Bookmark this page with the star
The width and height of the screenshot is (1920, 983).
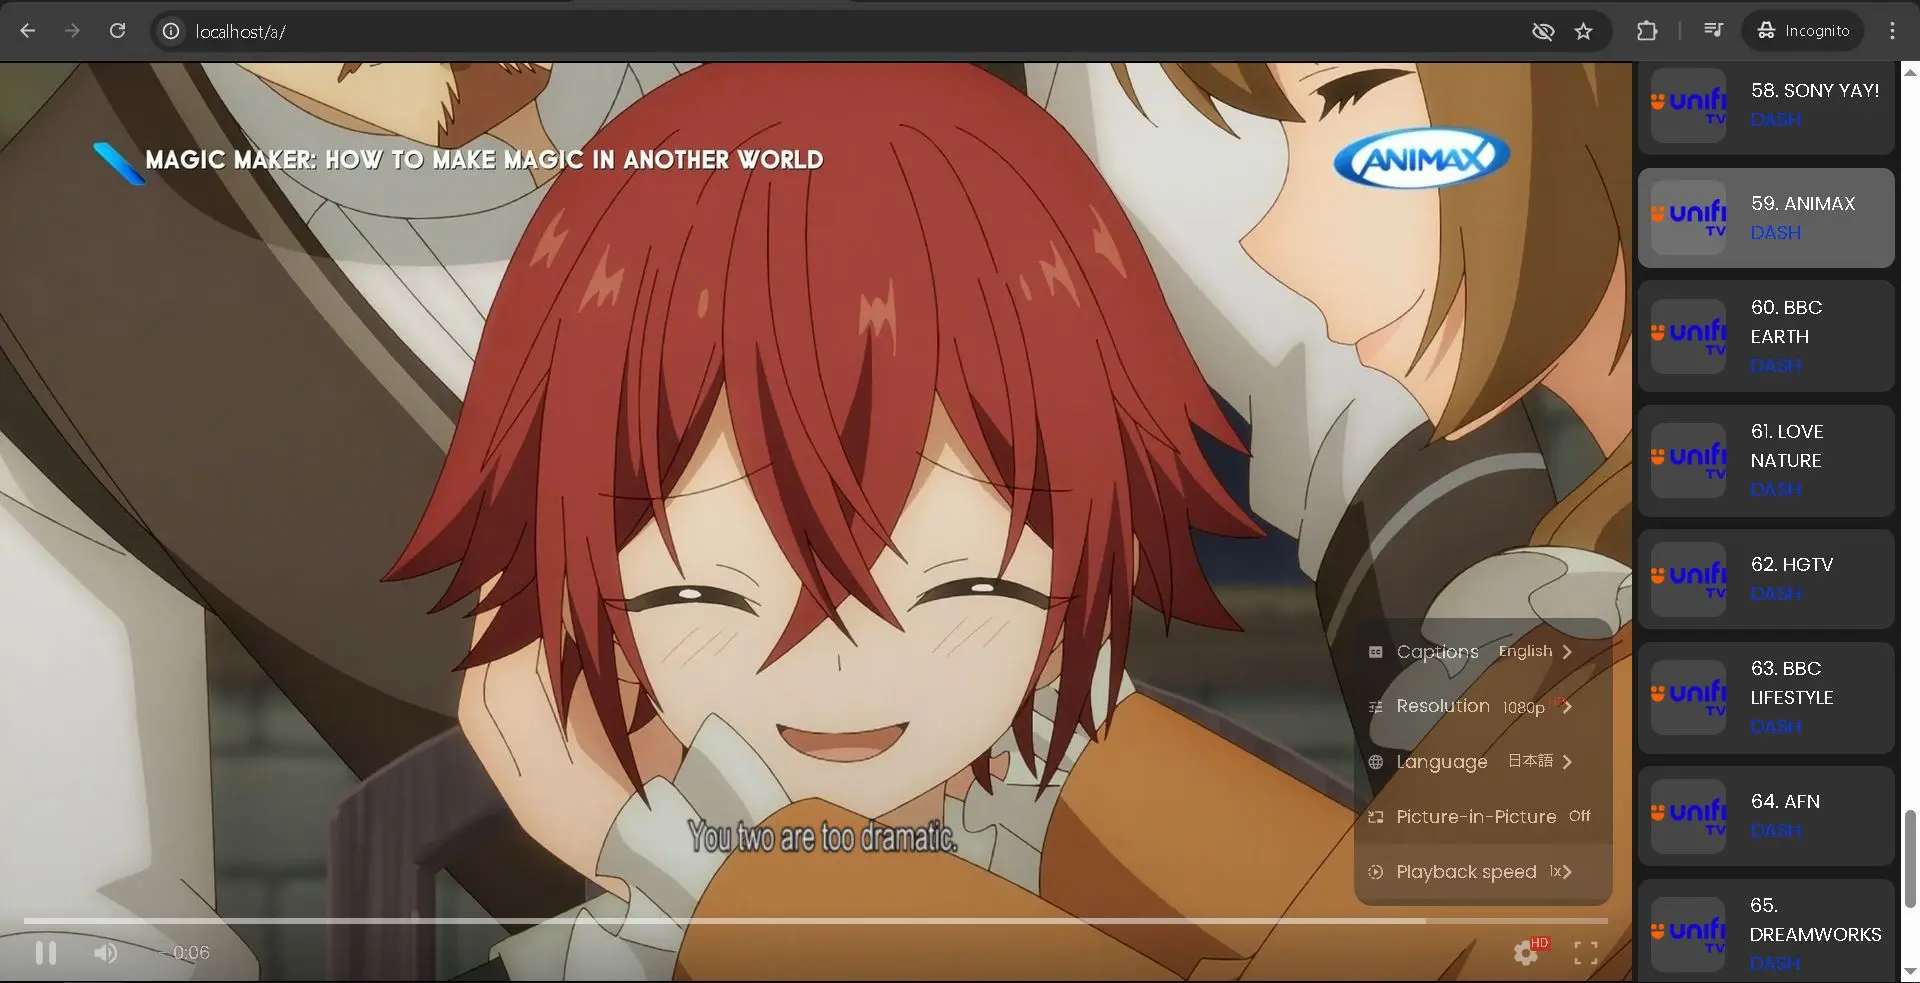pyautogui.click(x=1583, y=32)
